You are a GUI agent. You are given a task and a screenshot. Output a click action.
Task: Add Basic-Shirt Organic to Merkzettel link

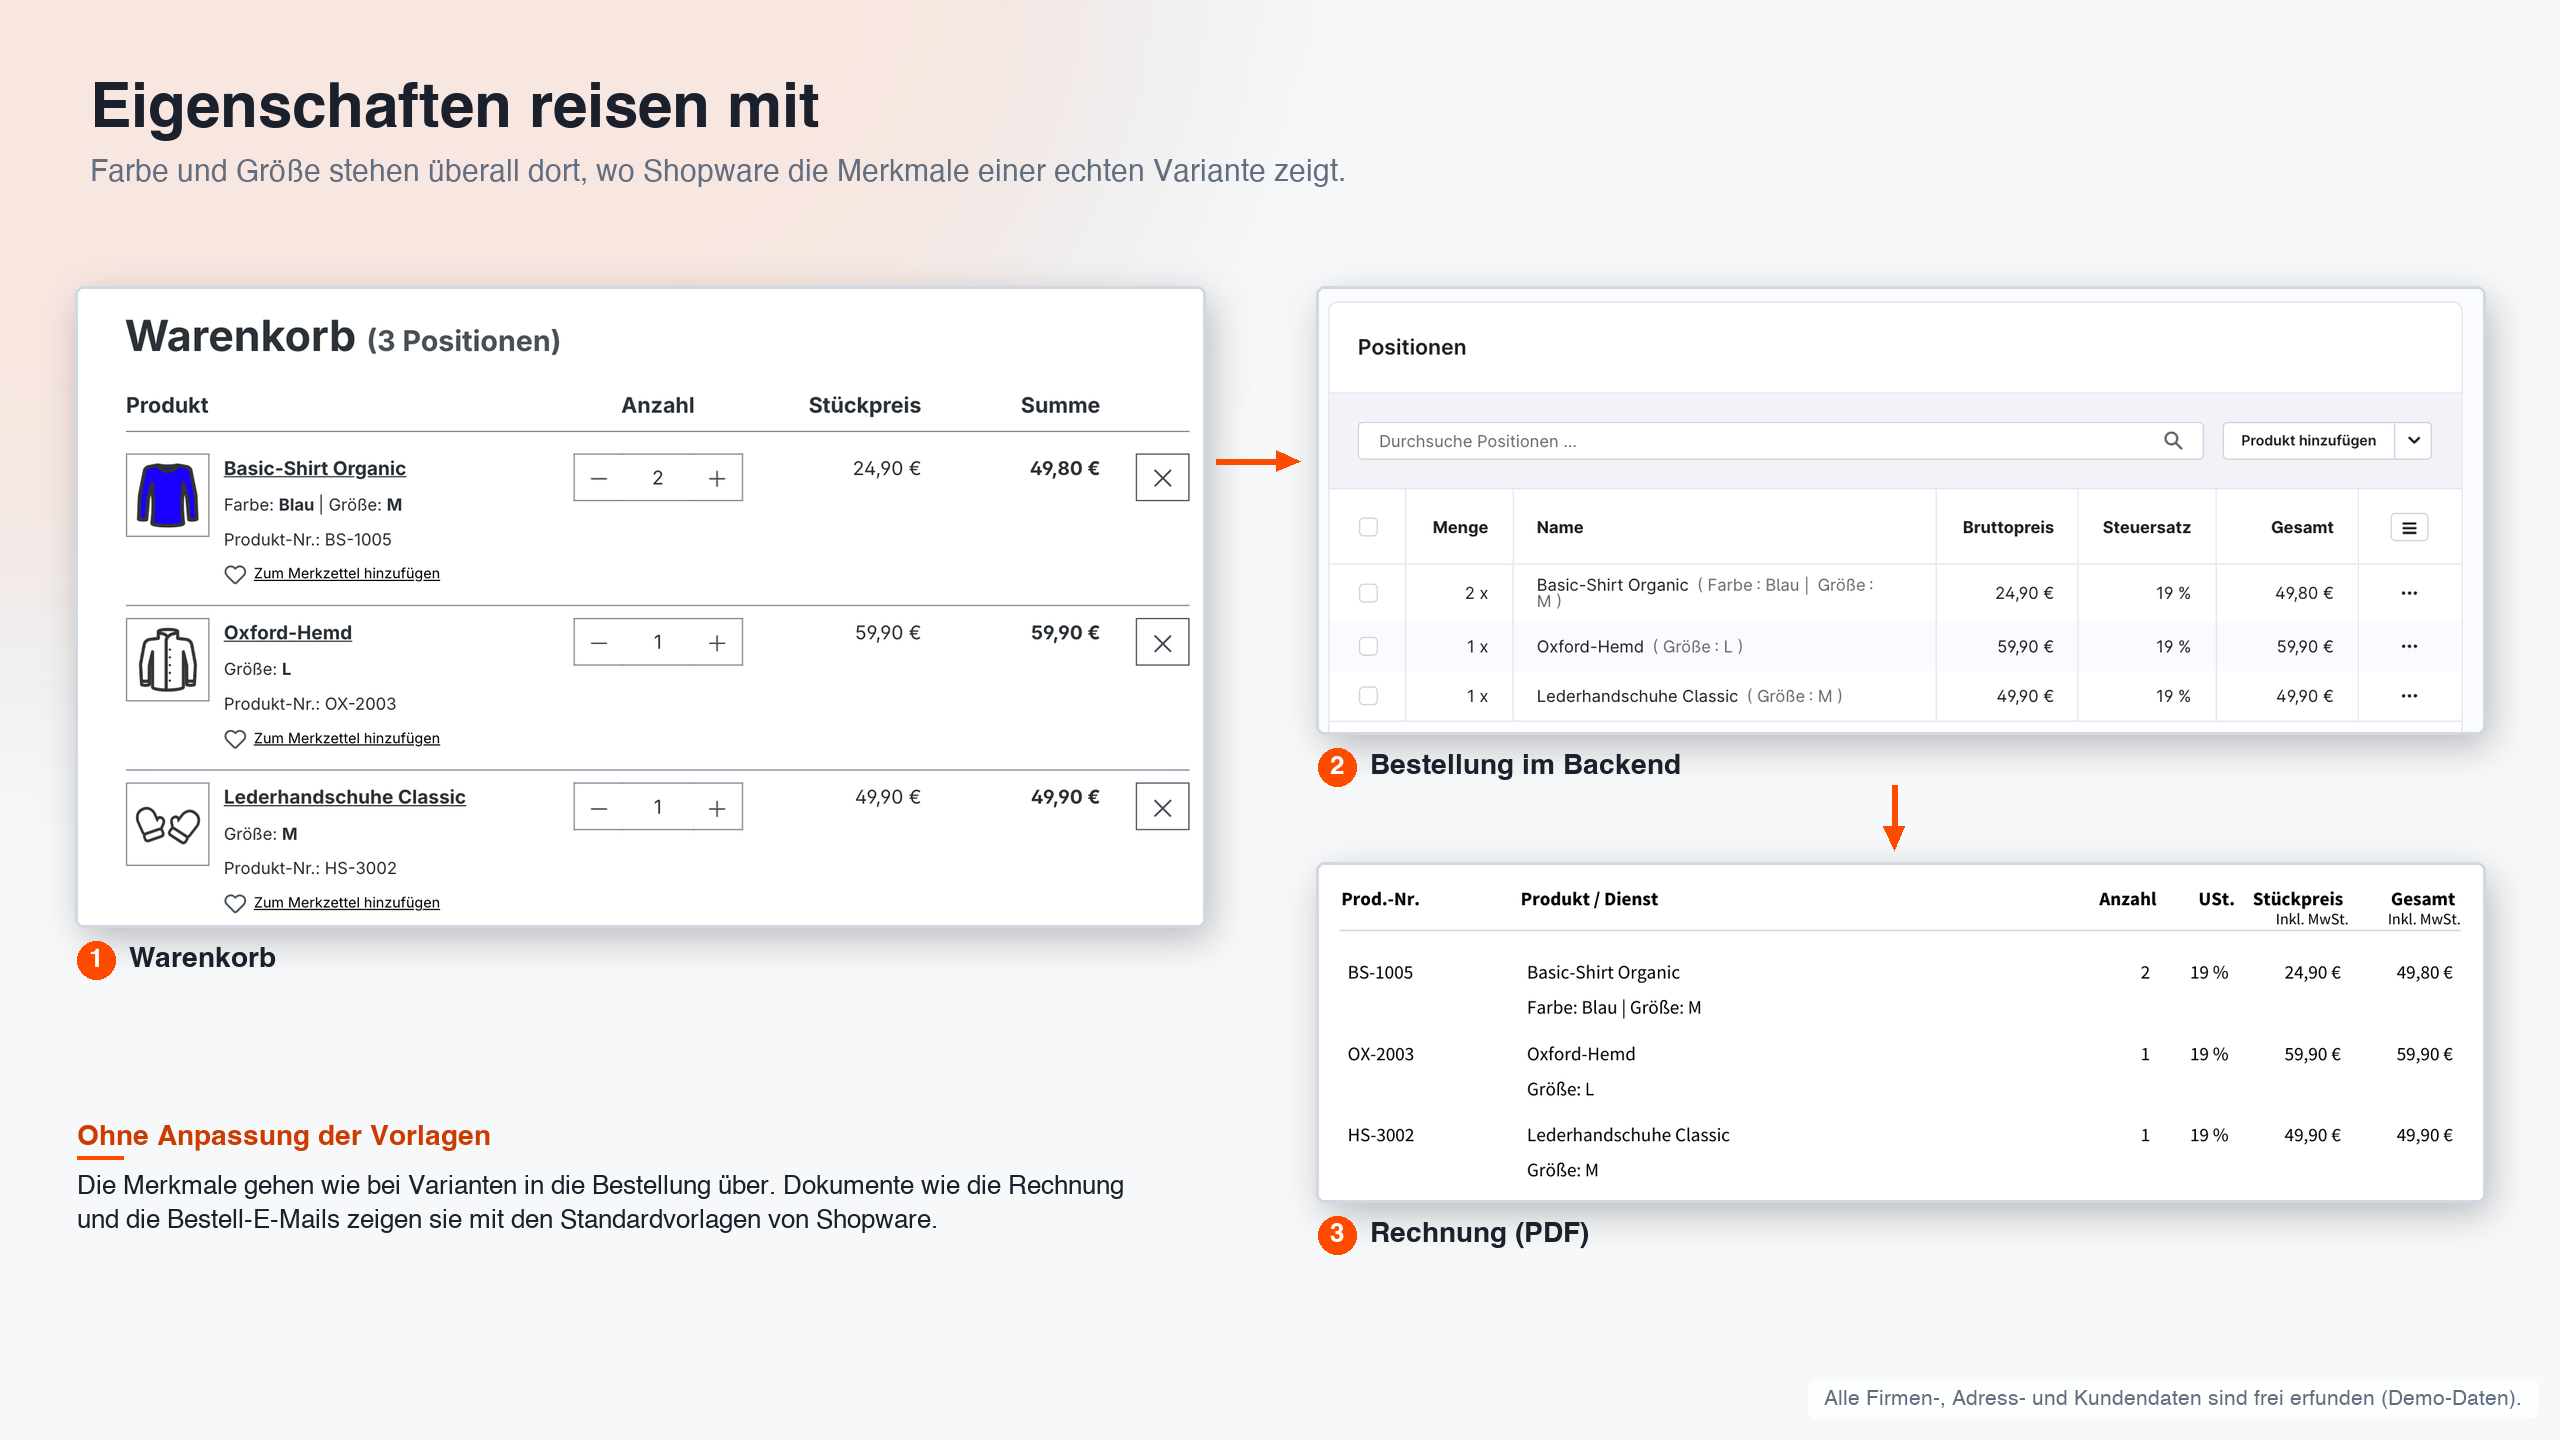346,574
